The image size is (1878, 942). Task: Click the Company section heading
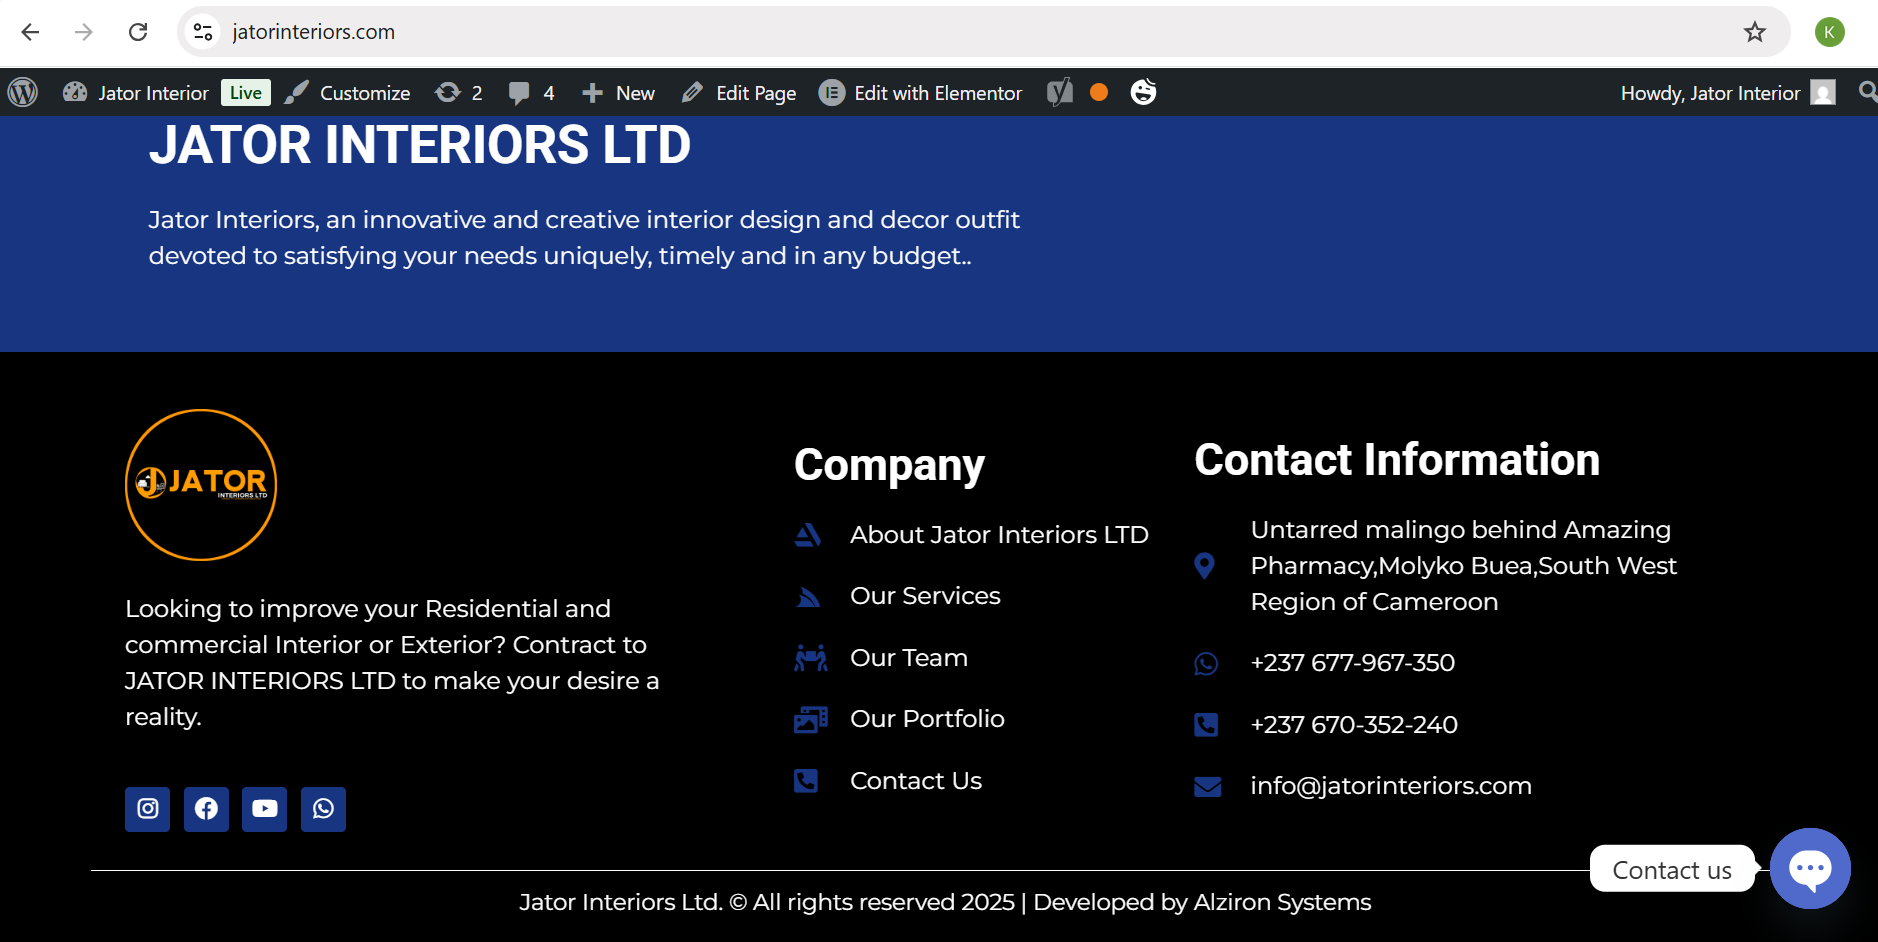point(889,465)
